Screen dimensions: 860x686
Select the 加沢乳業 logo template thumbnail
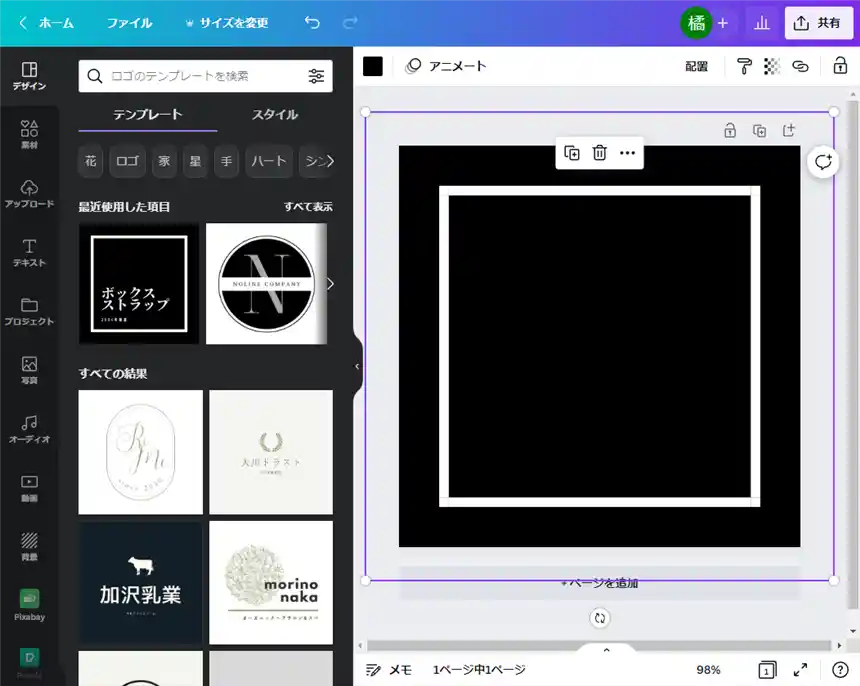[x=141, y=582]
